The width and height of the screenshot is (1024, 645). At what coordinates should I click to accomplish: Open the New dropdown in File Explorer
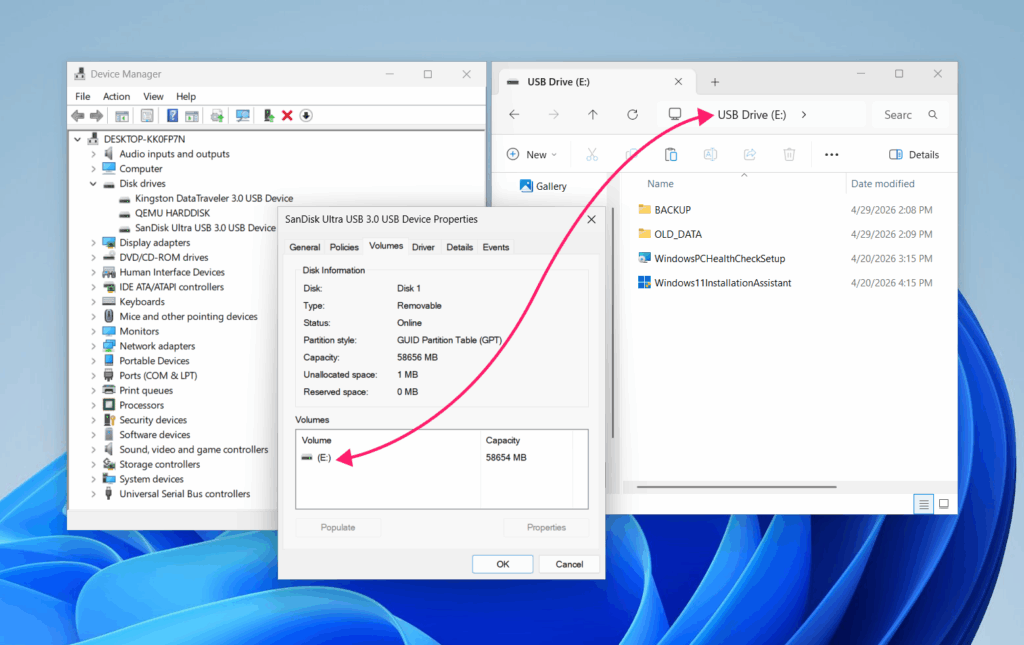coord(532,155)
